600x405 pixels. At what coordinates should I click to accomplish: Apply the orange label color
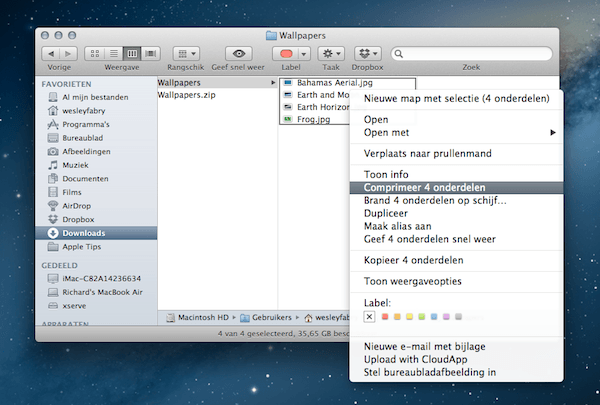pos(397,317)
